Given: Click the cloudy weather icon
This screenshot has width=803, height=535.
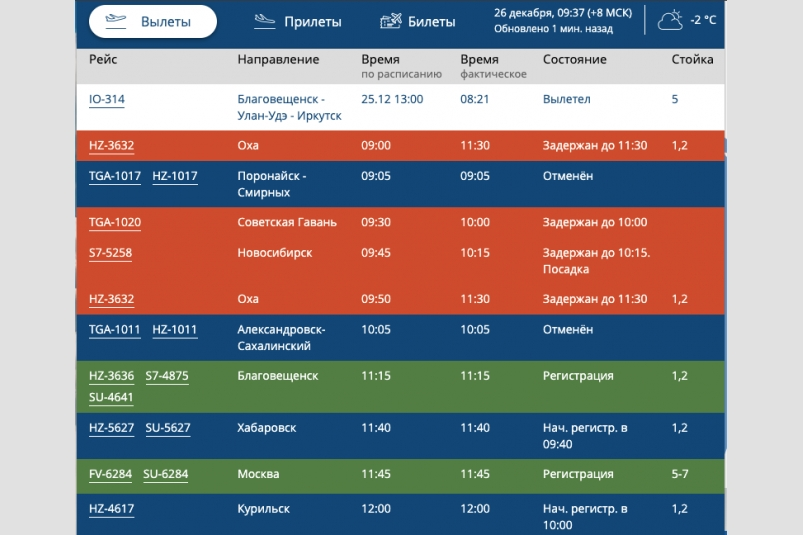Looking at the screenshot, I should point(672,20).
